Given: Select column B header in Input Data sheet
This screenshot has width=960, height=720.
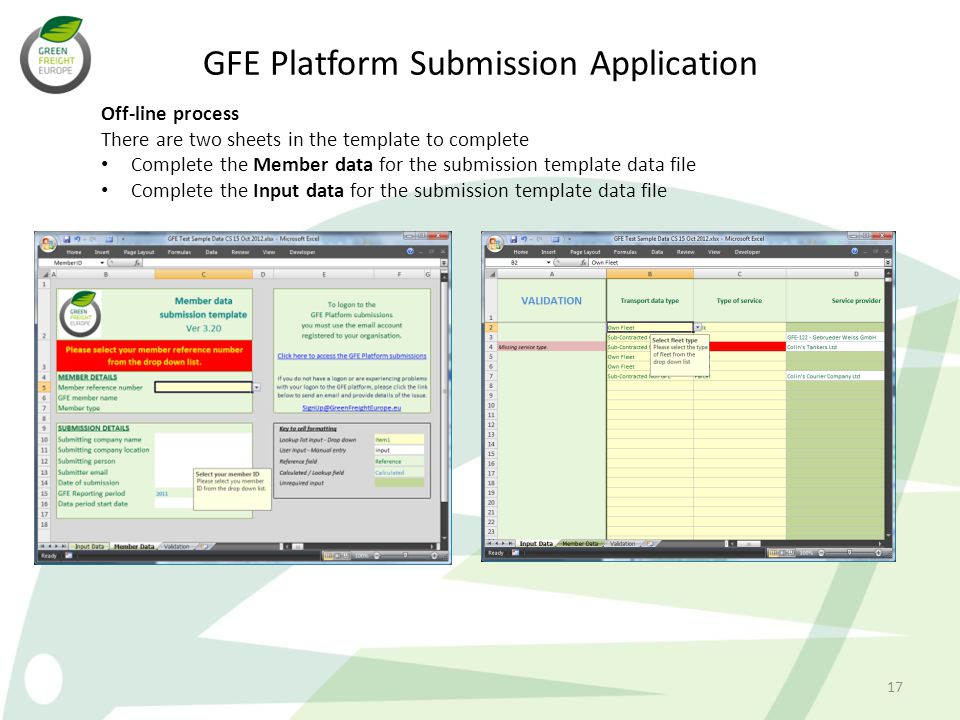Looking at the screenshot, I should tap(650, 274).
